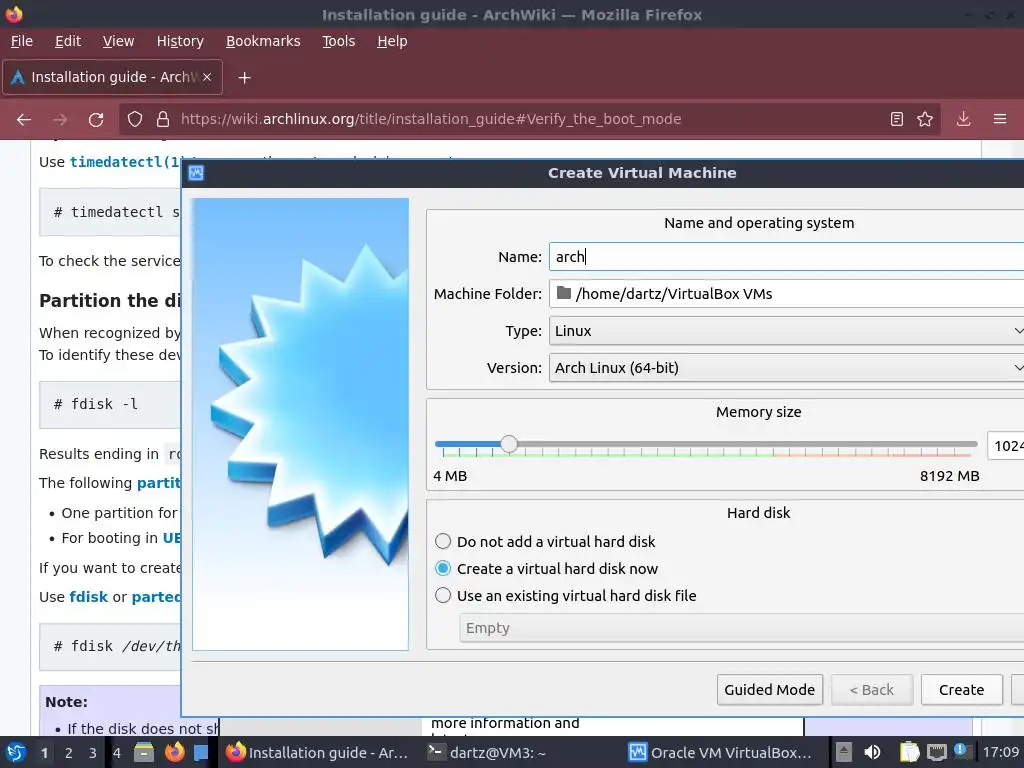Click the Create button
This screenshot has height=768, width=1024.
click(961, 690)
